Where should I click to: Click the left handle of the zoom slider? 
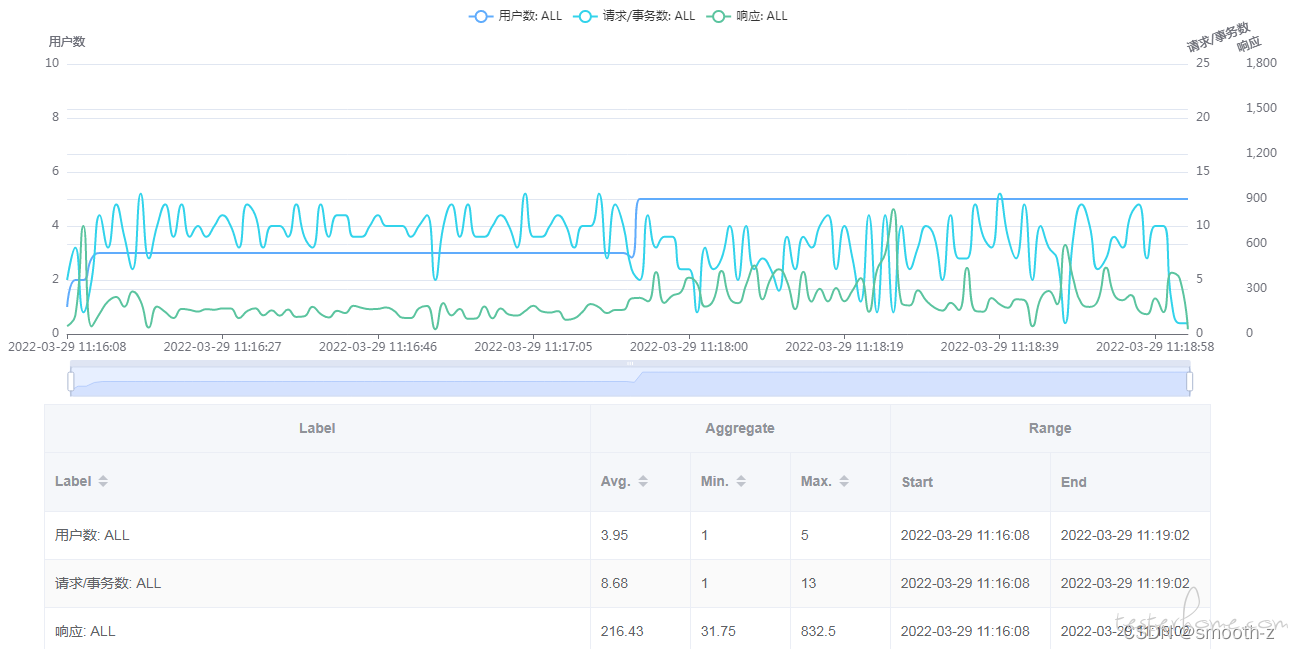coord(71,381)
